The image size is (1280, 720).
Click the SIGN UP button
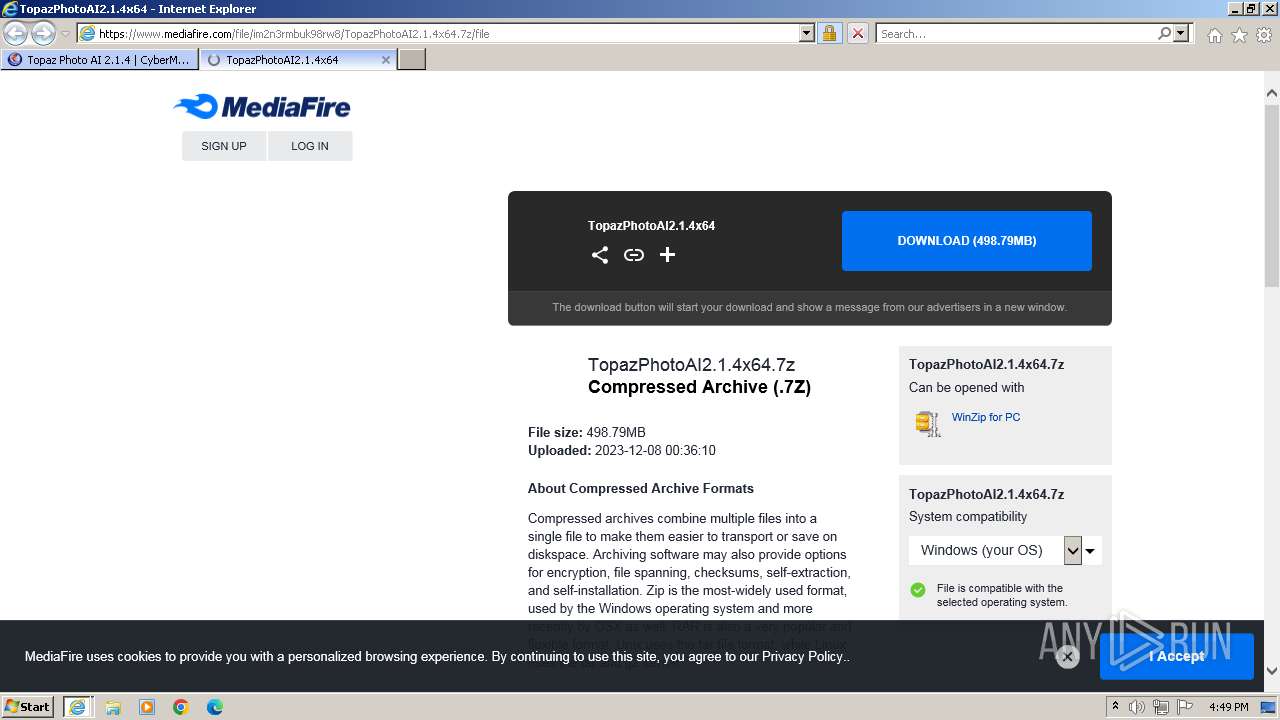(224, 146)
